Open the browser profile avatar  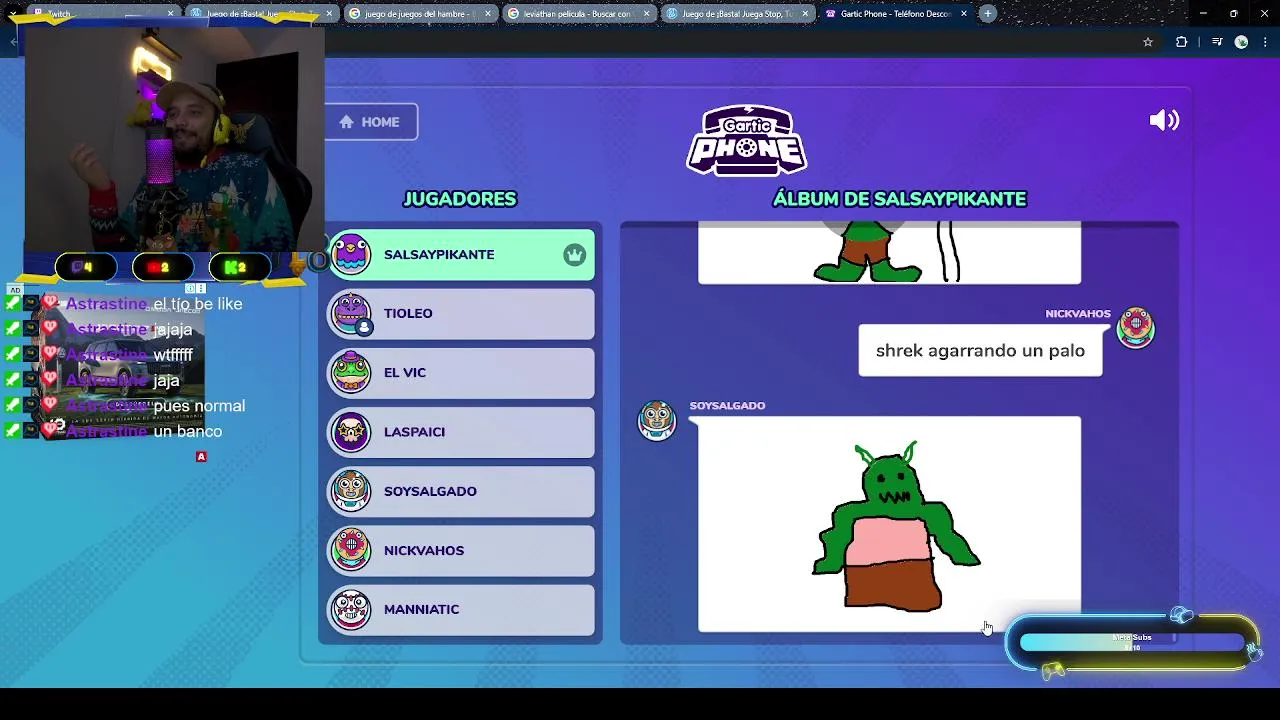click(x=1241, y=42)
